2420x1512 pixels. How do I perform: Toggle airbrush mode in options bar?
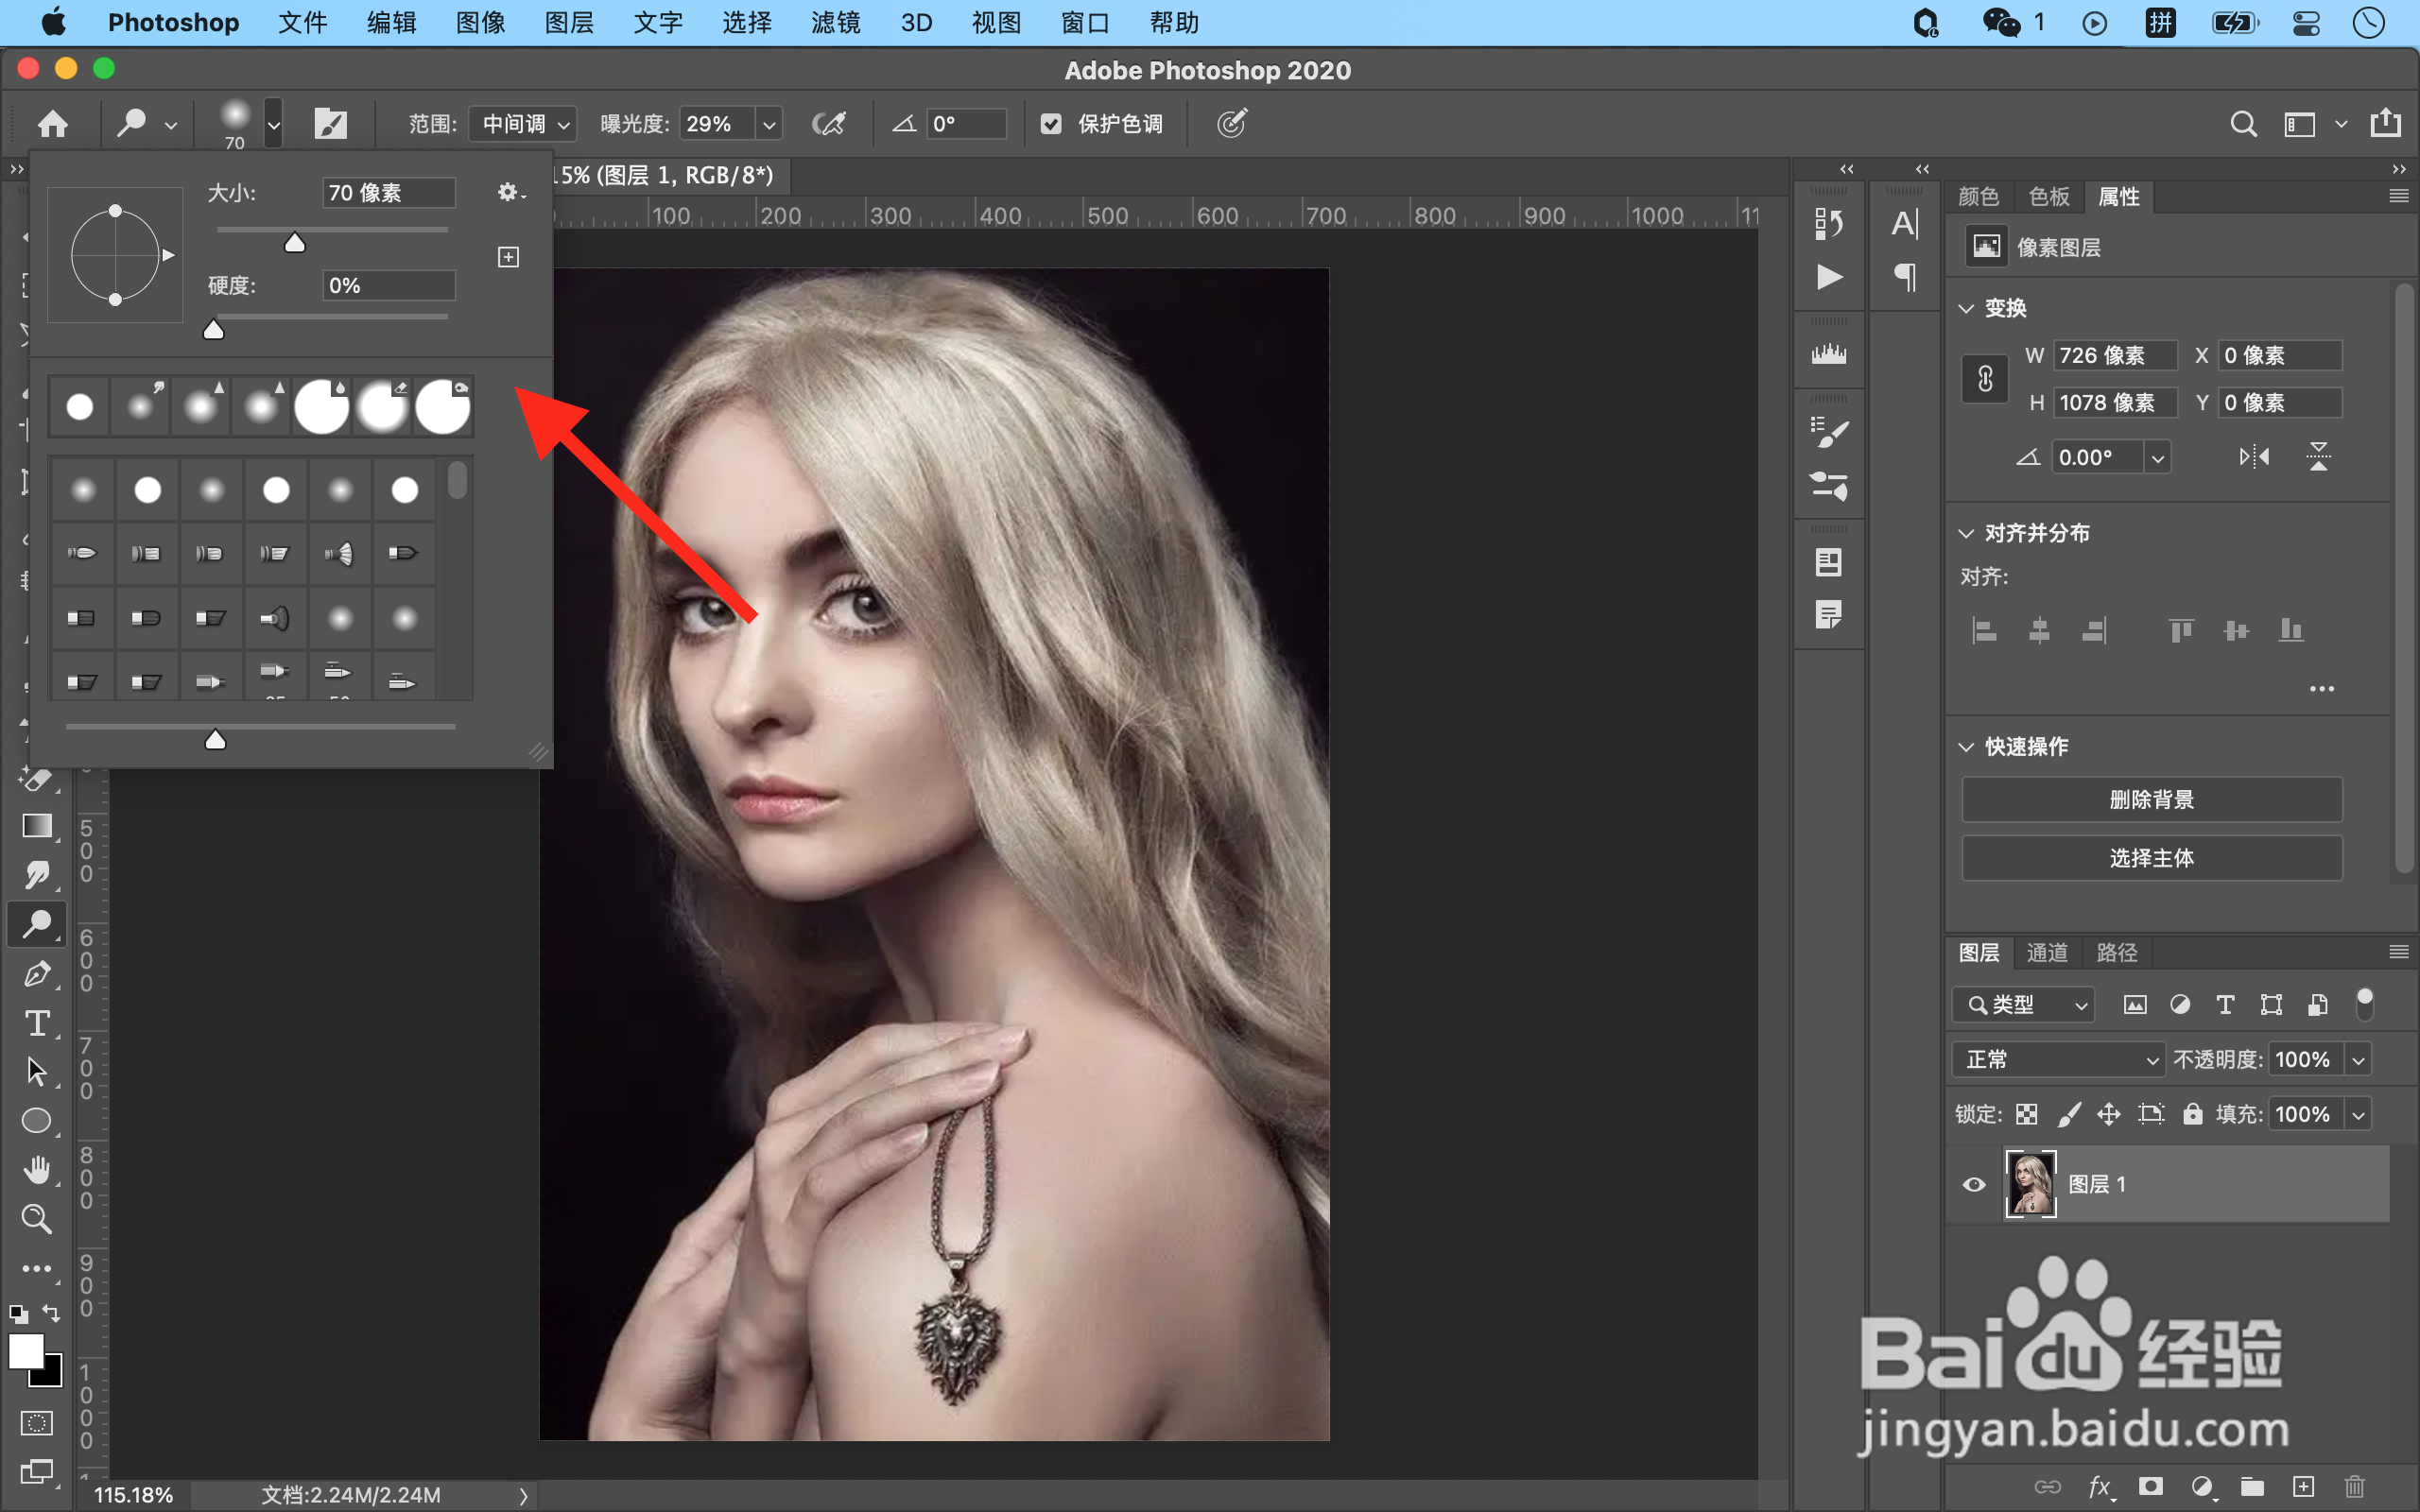click(829, 124)
